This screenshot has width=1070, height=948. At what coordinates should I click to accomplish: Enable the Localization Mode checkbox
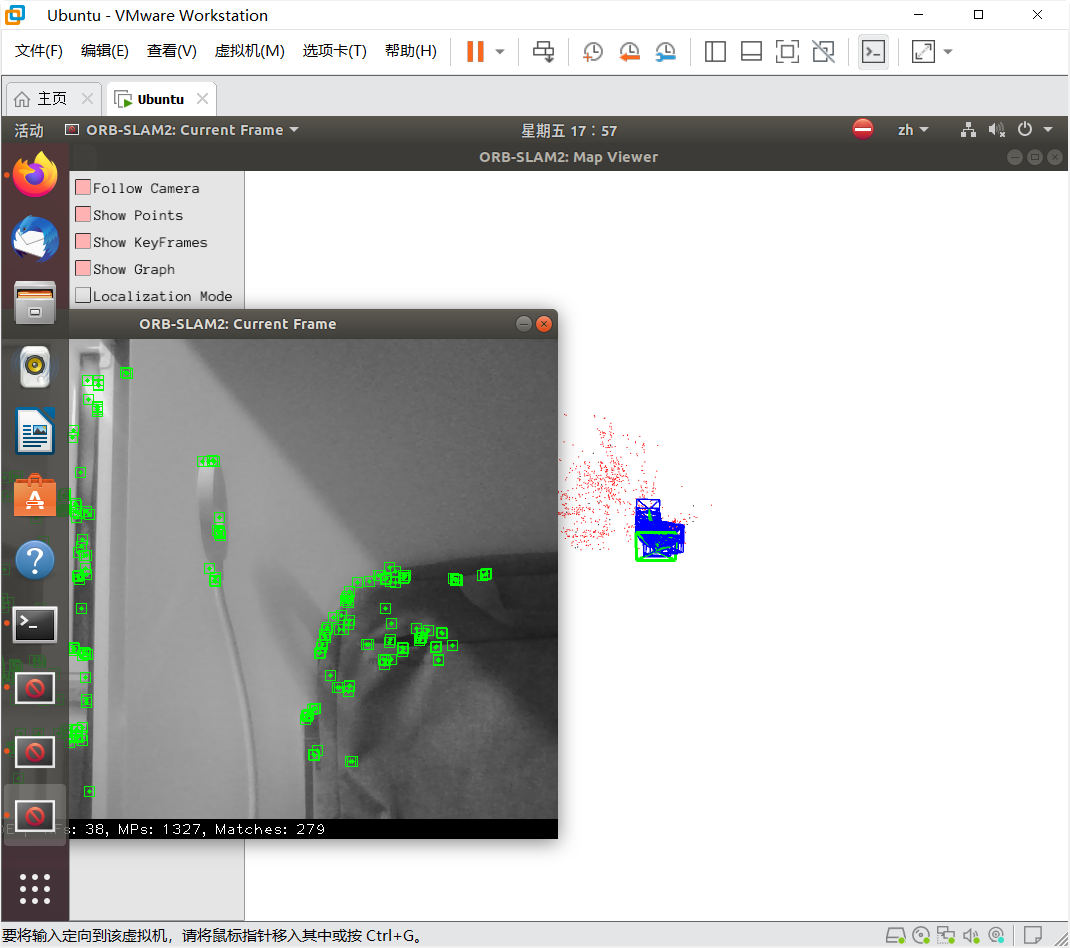(x=83, y=295)
